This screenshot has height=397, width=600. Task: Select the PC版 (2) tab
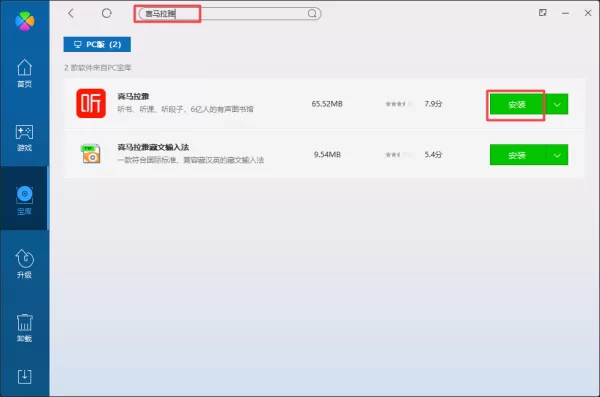(97, 44)
